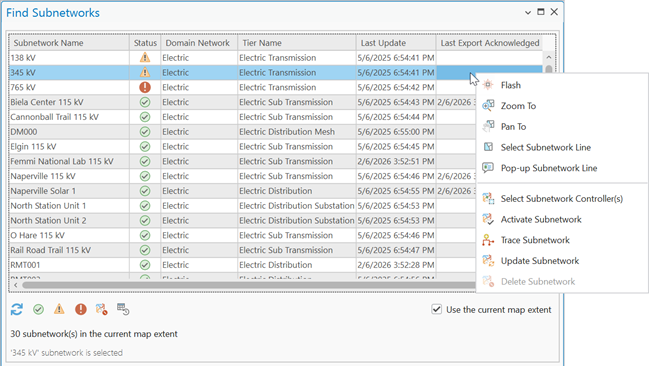Toggle the red exclamation invalid status filter

point(81,309)
